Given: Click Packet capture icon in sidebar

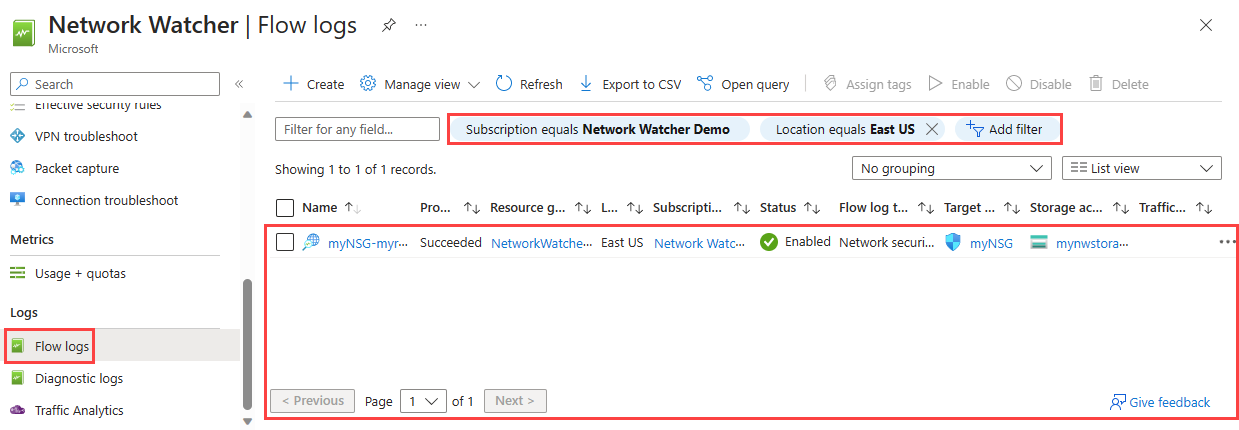Looking at the screenshot, I should (x=17, y=168).
